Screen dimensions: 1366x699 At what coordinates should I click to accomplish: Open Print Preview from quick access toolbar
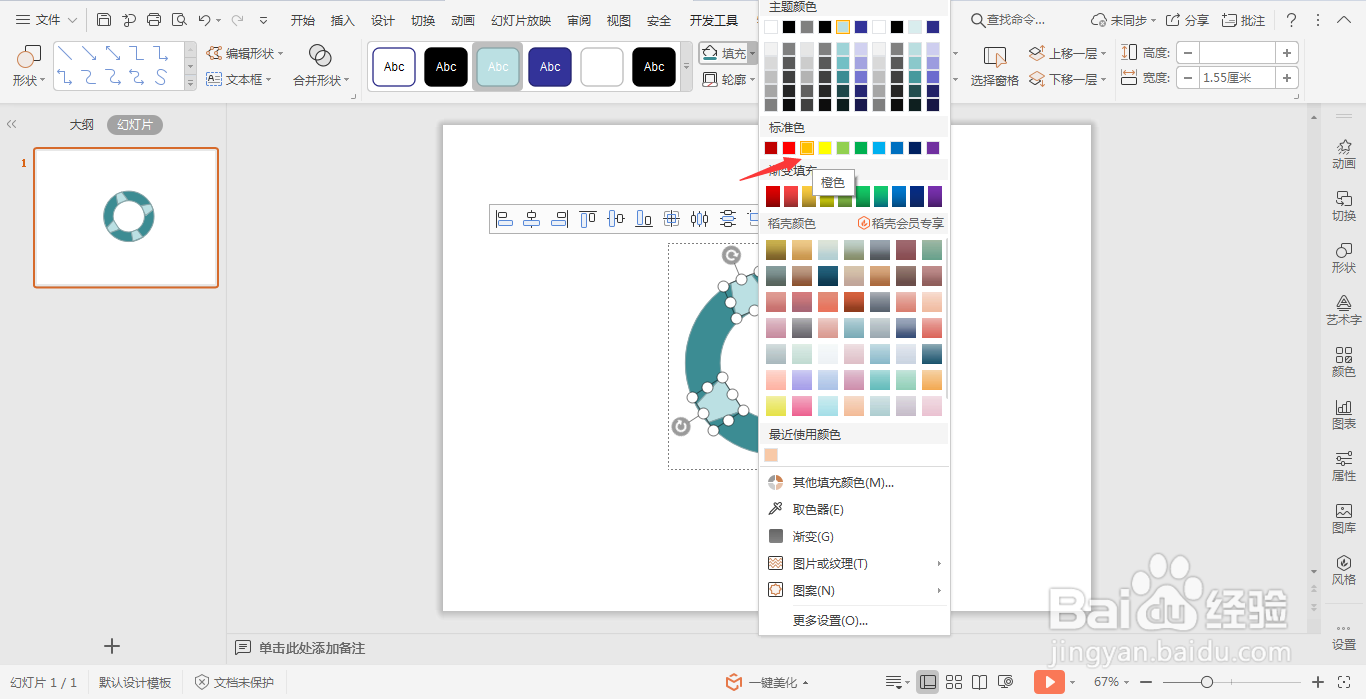pyautogui.click(x=179, y=20)
